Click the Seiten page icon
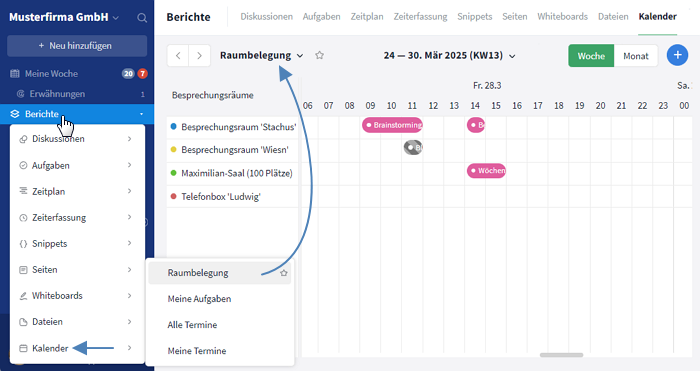The width and height of the screenshot is (700, 371). coord(23,270)
